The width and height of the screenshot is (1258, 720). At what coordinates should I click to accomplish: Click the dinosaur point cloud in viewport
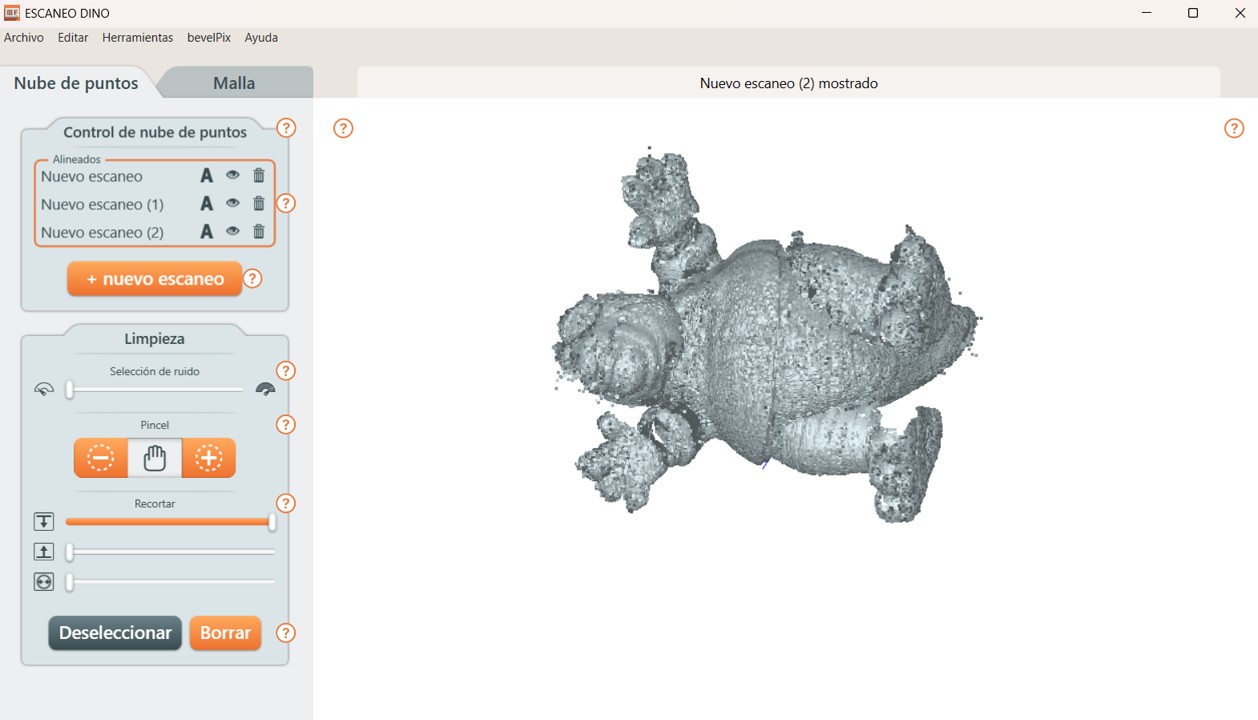[767, 335]
